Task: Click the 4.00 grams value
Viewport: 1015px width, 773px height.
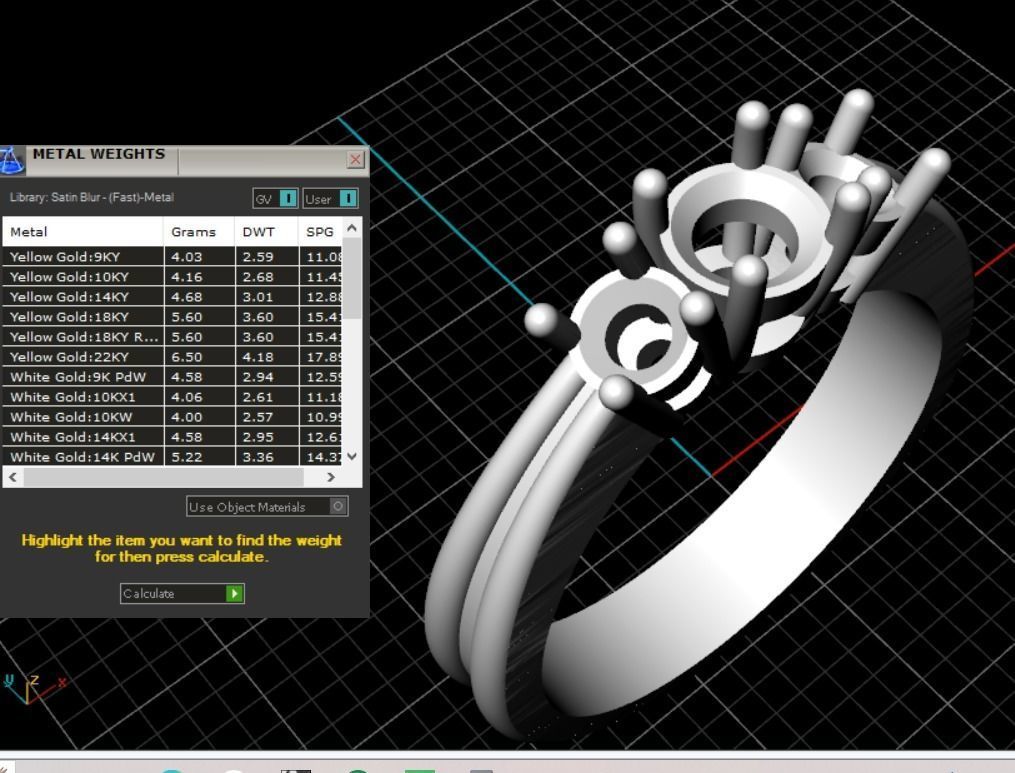Action: coord(187,417)
